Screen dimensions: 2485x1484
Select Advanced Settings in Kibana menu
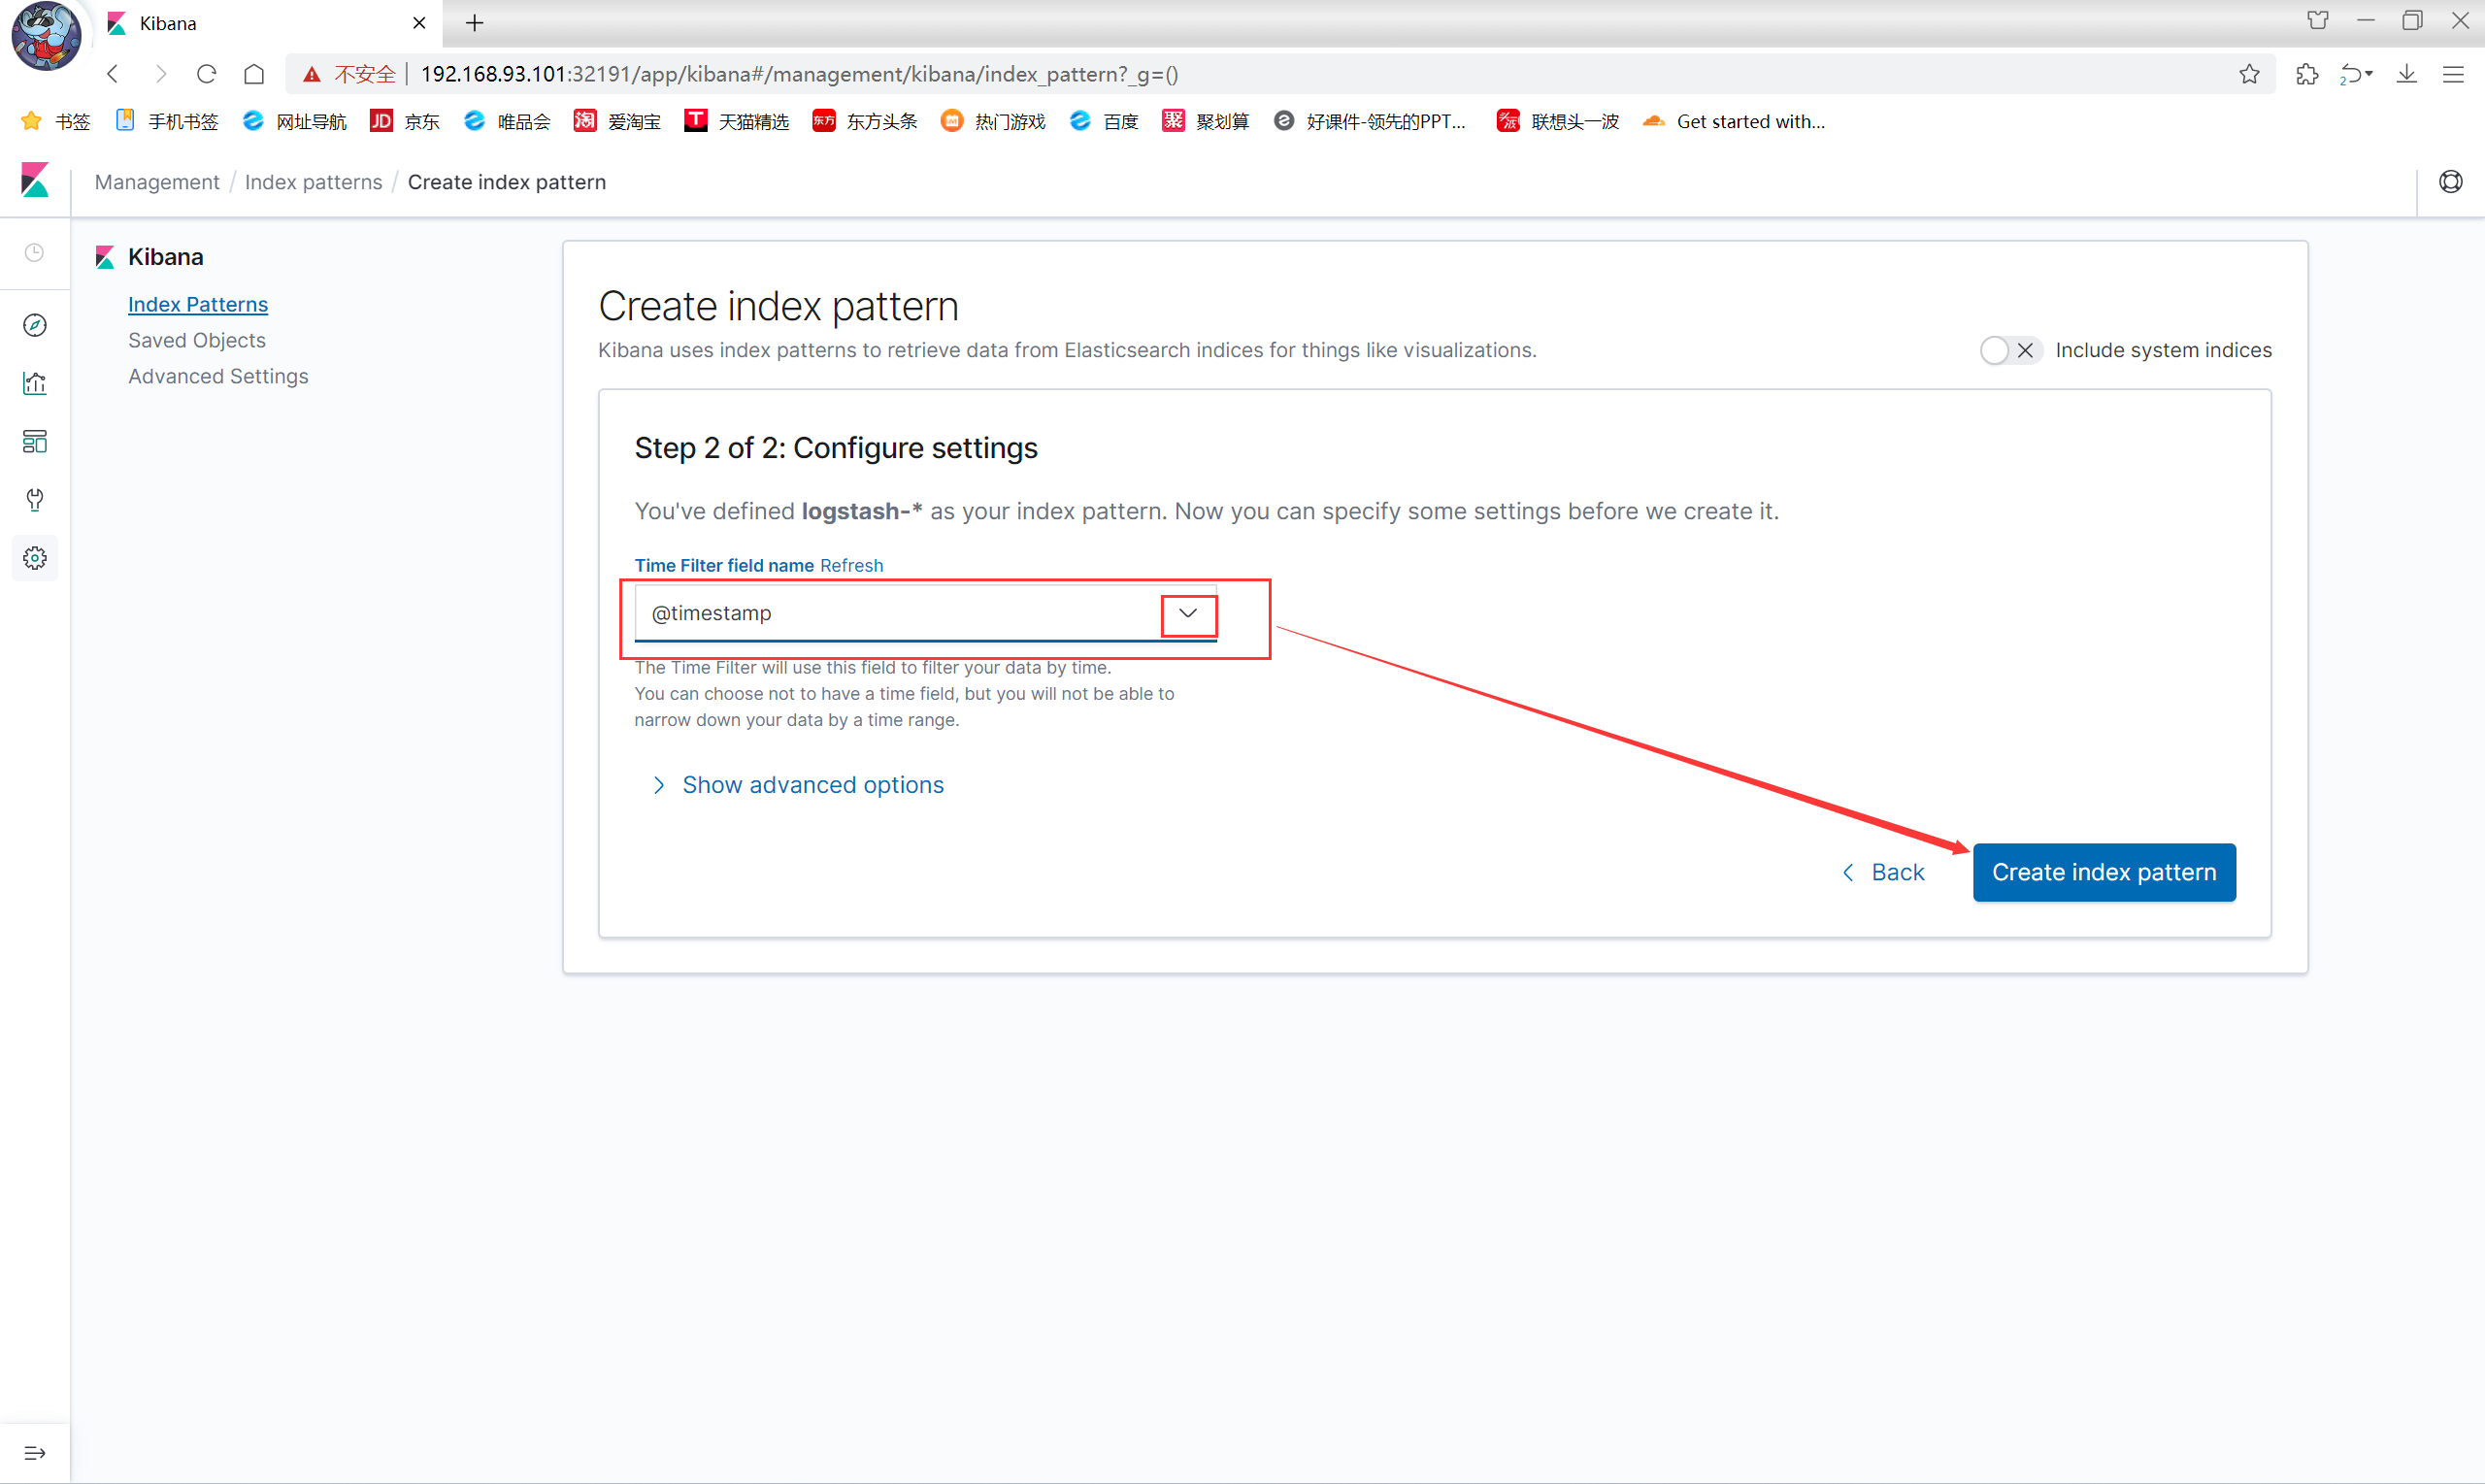click(x=218, y=376)
